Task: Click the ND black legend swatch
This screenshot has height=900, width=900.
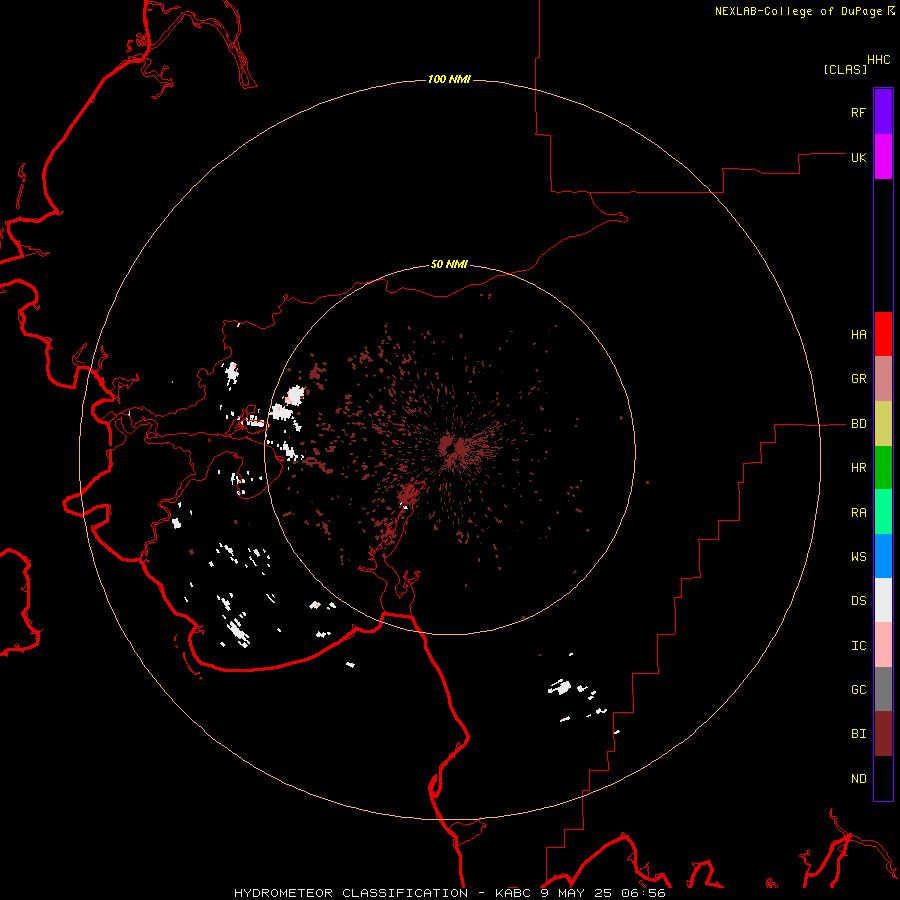Action: 883,778
